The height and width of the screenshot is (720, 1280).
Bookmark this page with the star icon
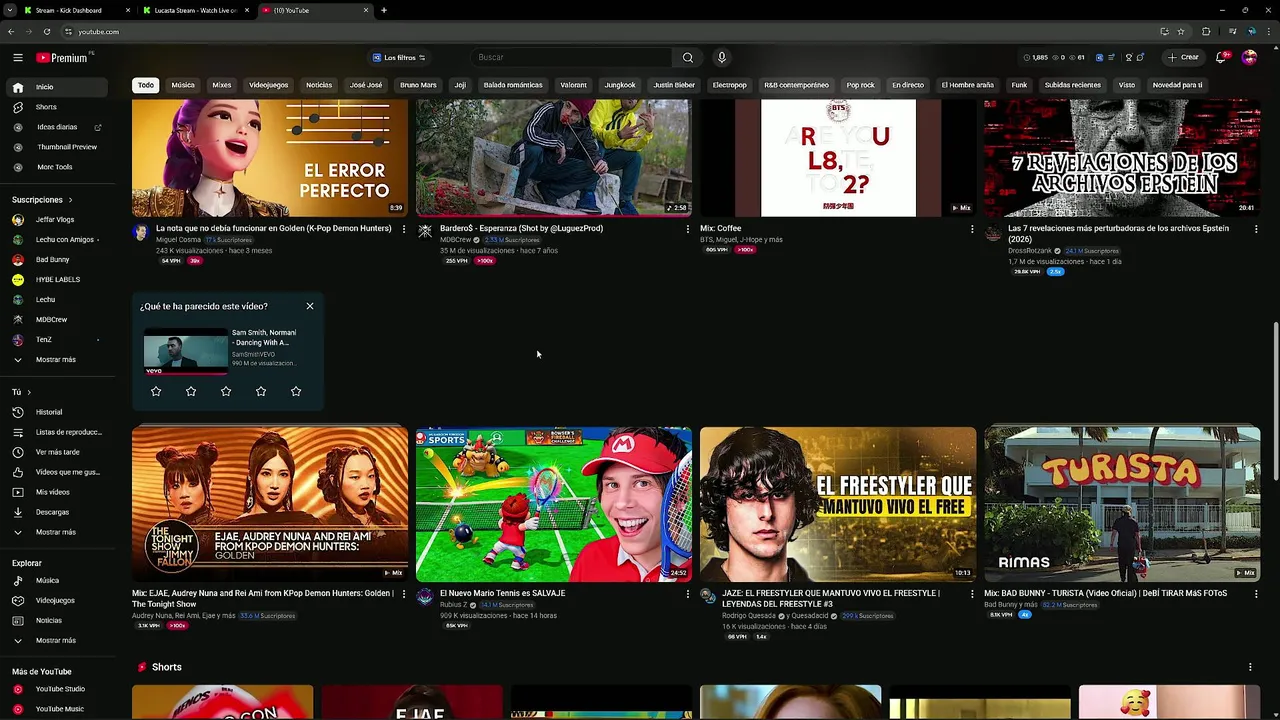1181,32
